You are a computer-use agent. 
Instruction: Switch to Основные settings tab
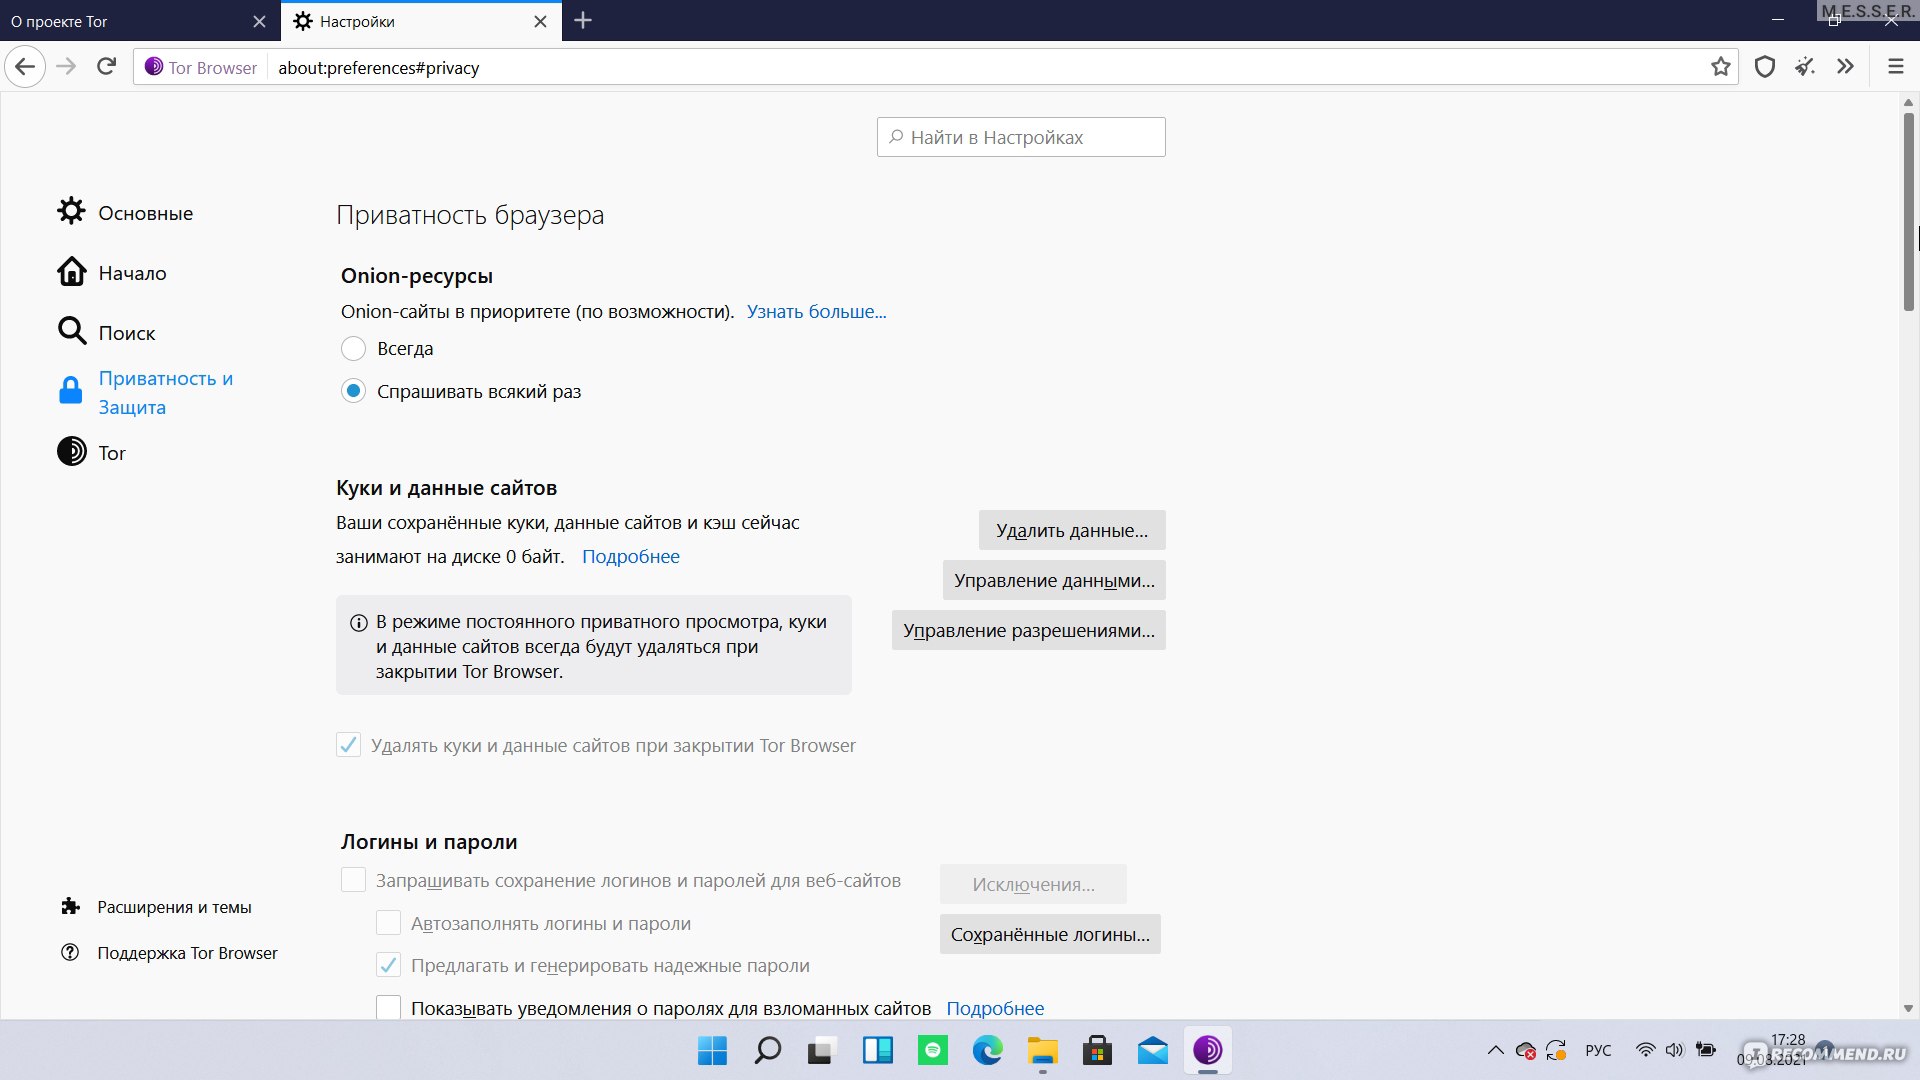[146, 212]
